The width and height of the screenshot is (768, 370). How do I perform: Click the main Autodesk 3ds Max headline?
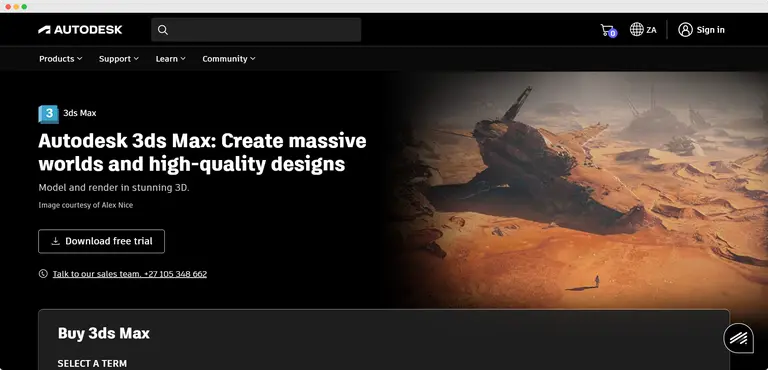(x=202, y=152)
